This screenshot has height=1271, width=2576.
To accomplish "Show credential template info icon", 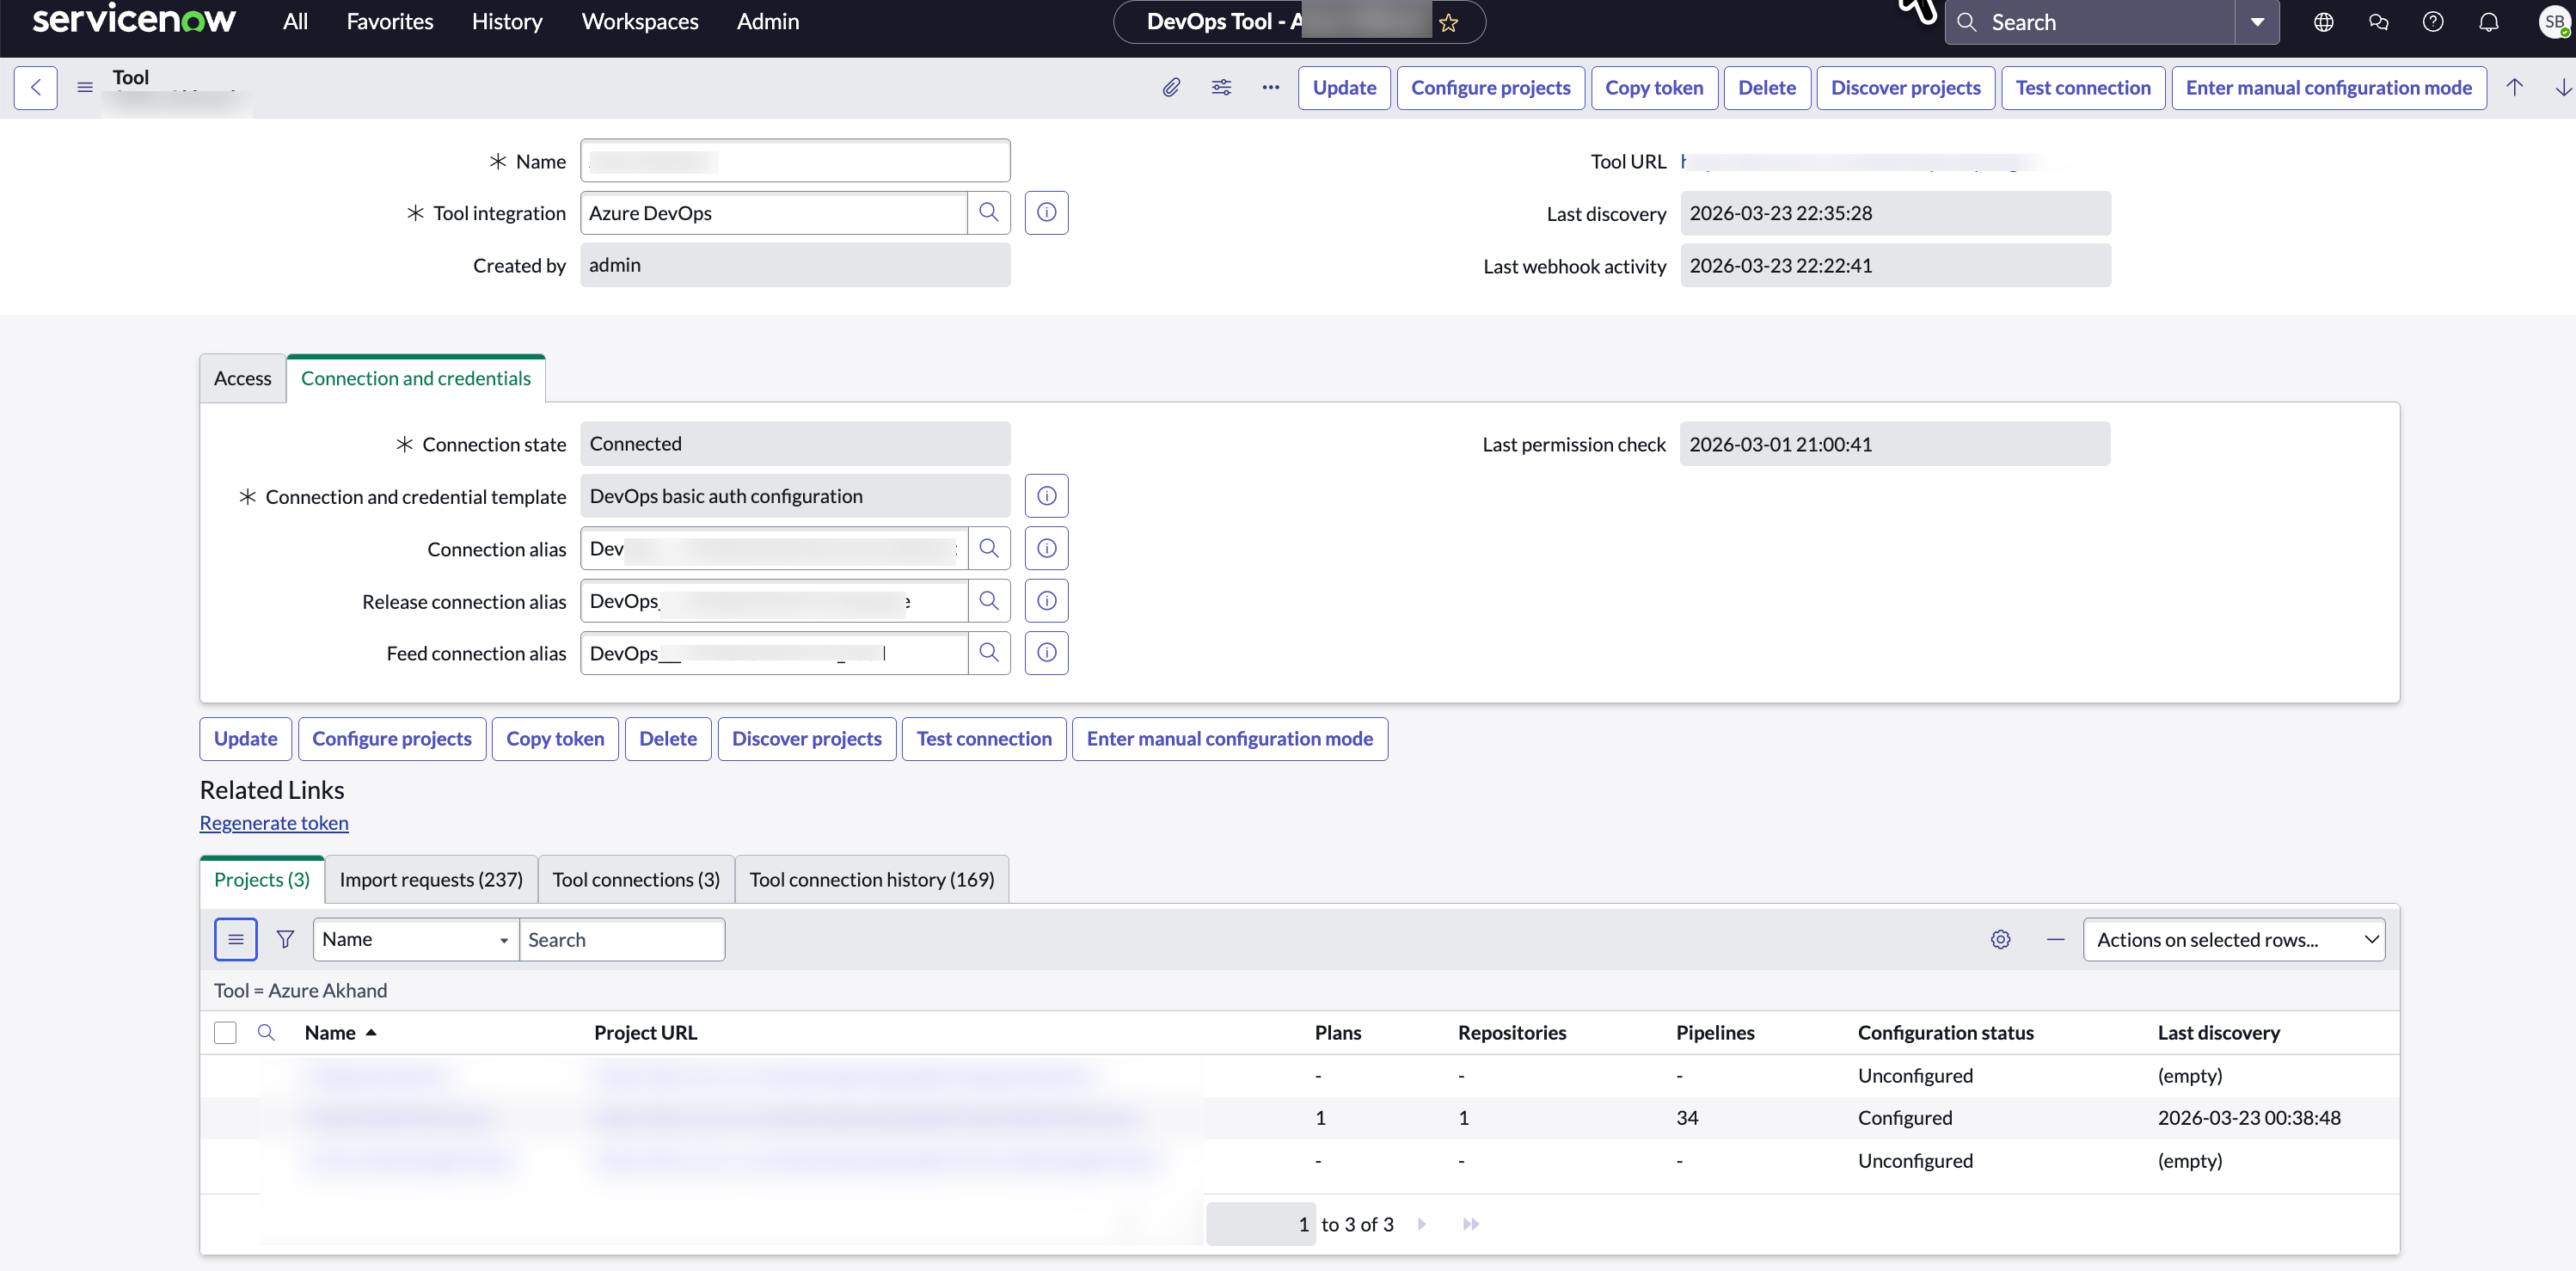I will (x=1046, y=496).
